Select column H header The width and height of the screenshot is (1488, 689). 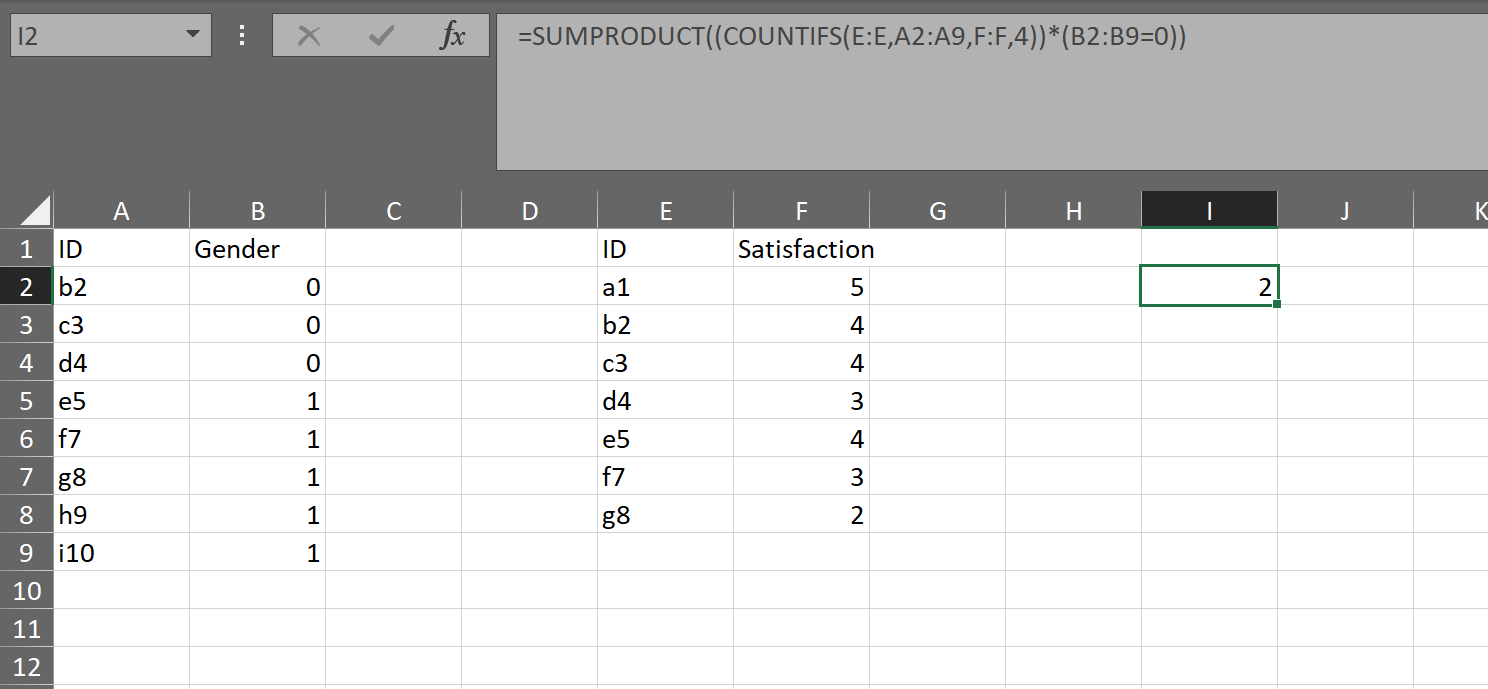pos(1073,211)
